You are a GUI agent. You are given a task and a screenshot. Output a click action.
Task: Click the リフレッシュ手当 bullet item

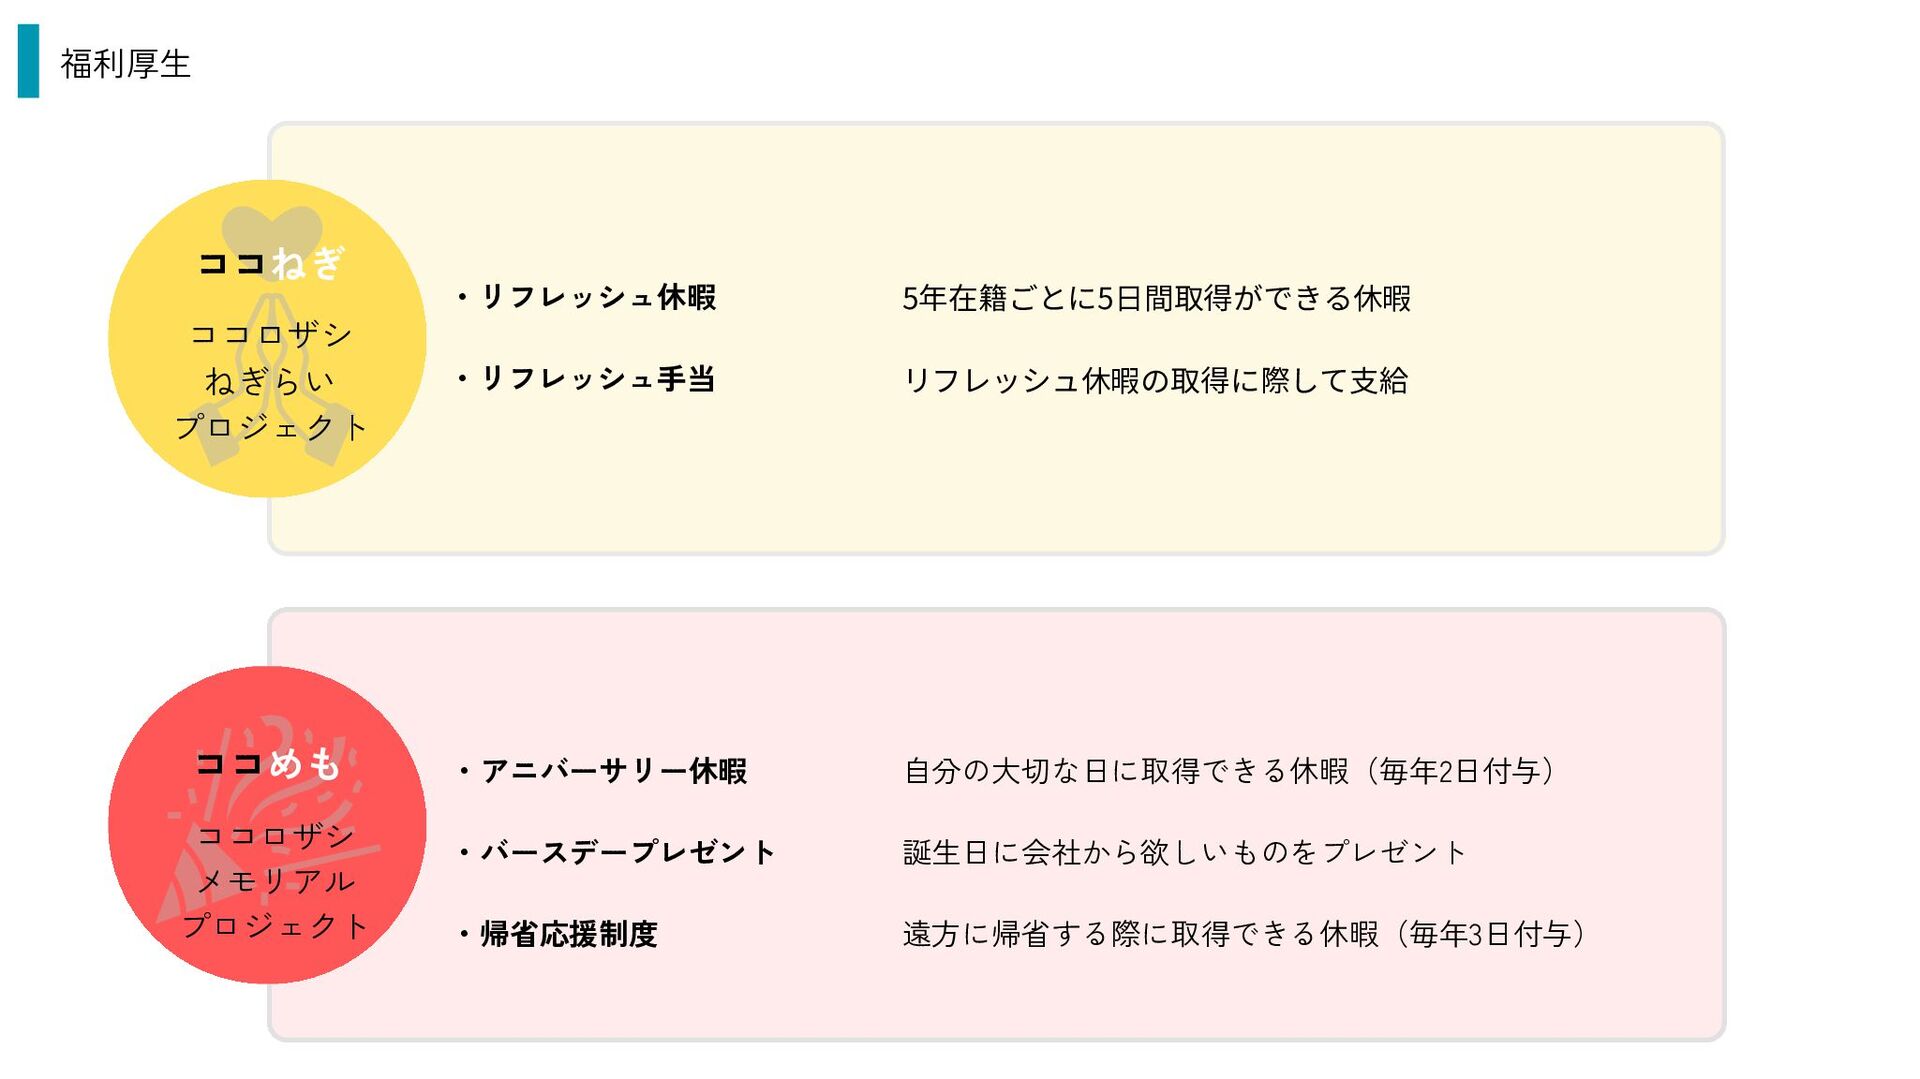(x=587, y=379)
